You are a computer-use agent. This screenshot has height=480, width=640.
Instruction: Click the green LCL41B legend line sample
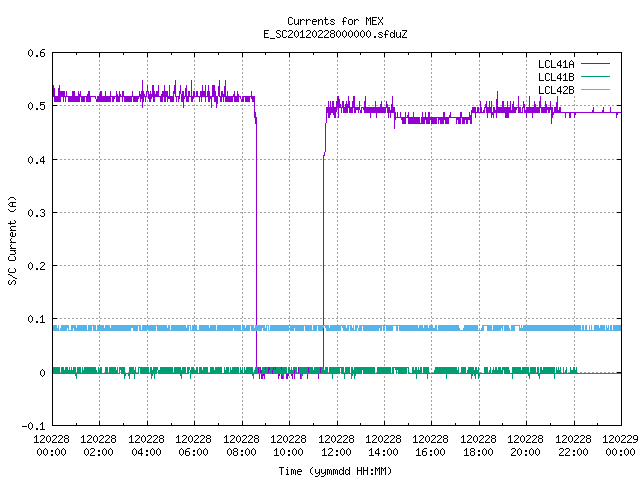click(595, 77)
